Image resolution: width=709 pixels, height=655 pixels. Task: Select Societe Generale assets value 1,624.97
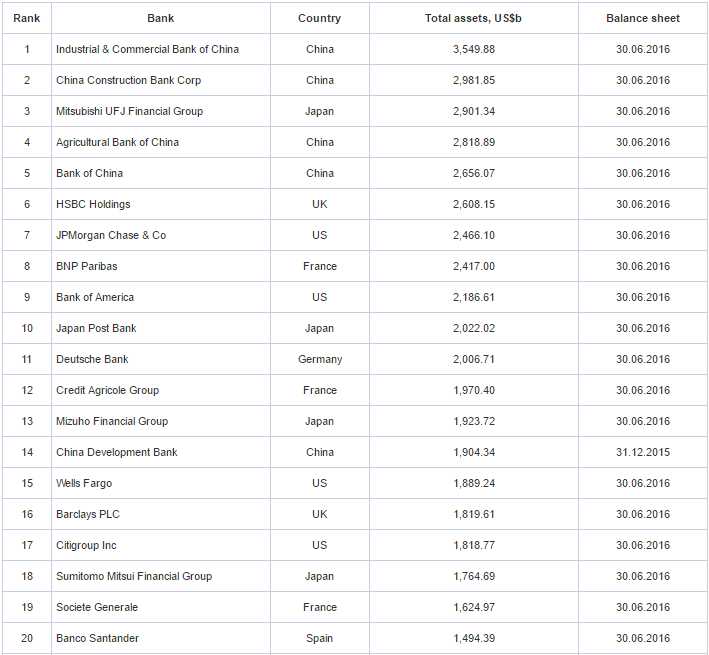click(473, 607)
